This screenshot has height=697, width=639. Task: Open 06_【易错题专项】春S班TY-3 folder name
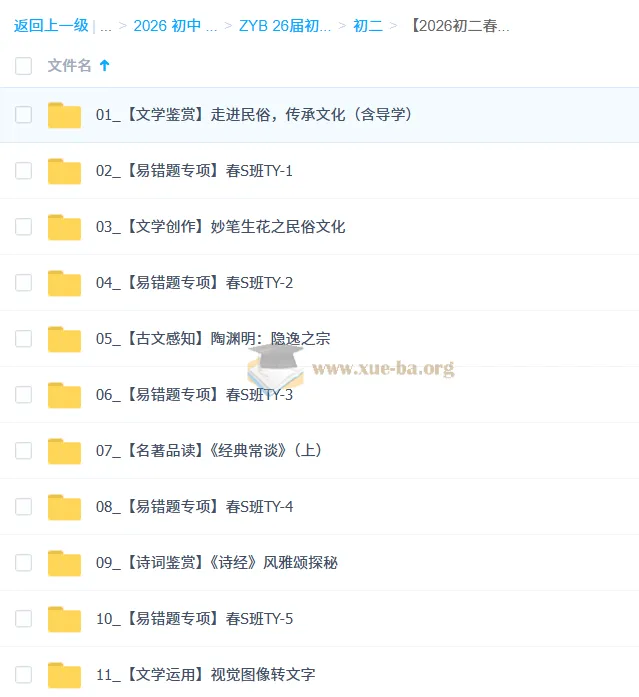pyautogui.click(x=195, y=395)
